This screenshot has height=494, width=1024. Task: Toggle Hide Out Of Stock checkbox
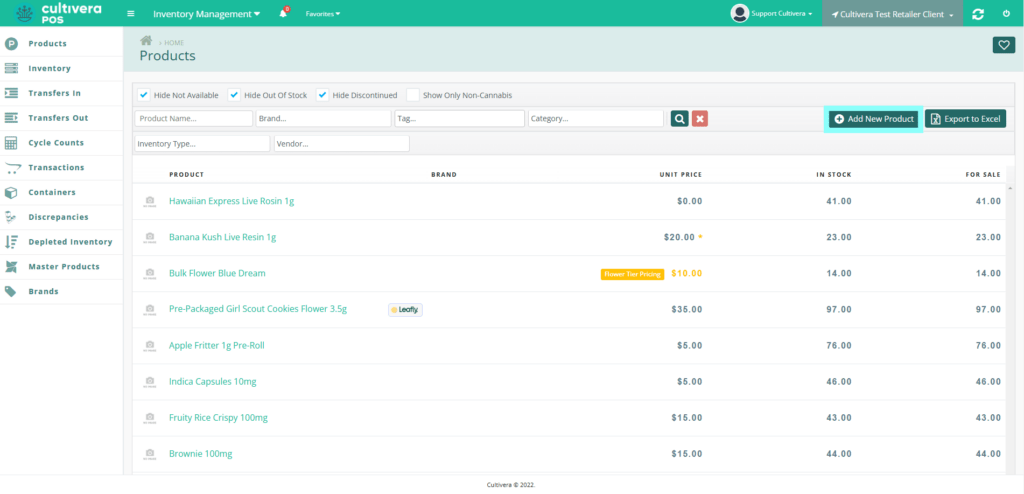(x=234, y=95)
